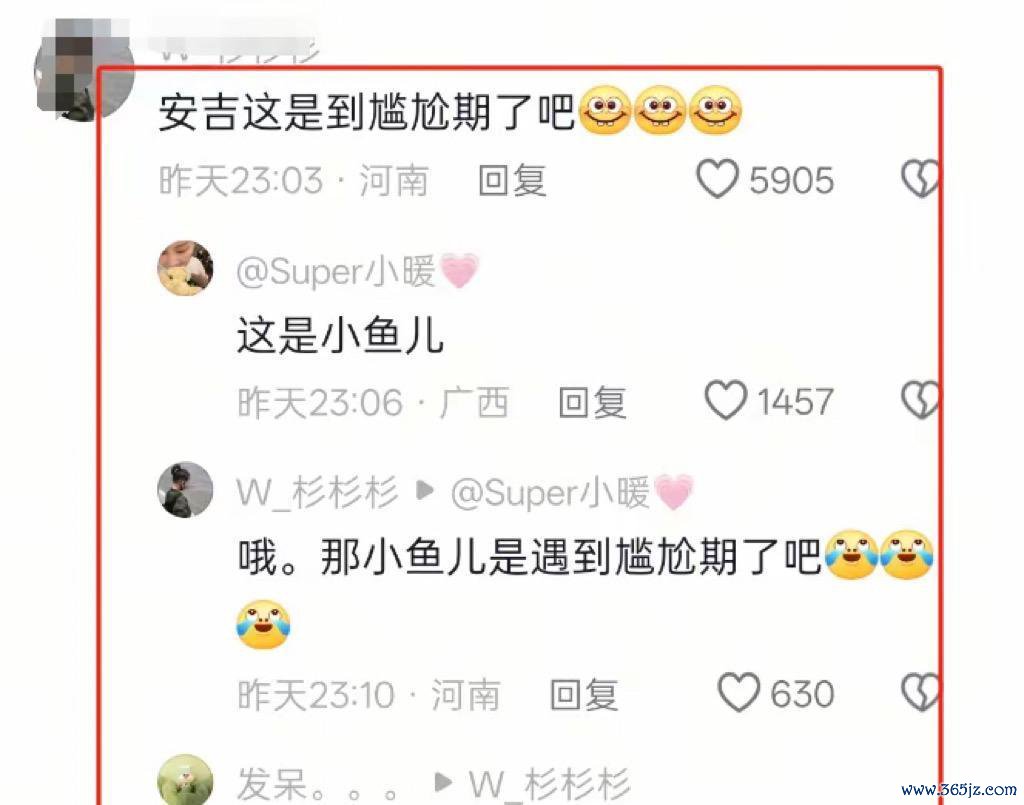The image size is (1024, 805).
Task: Like the comment with 5905 likes
Action: click(717, 178)
